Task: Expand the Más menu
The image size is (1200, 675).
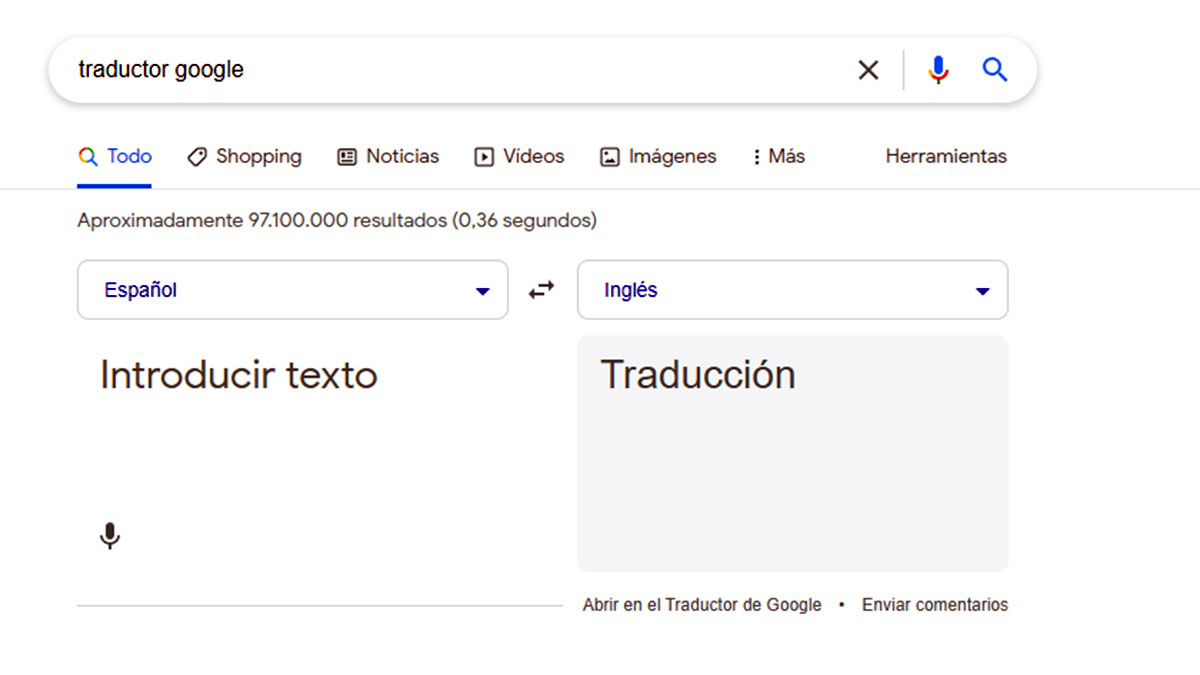Action: coord(778,157)
